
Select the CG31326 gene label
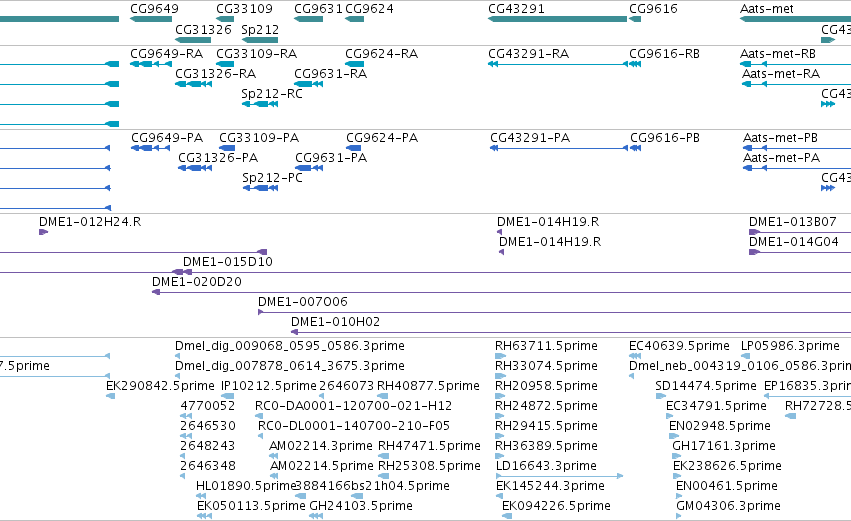tap(204, 29)
